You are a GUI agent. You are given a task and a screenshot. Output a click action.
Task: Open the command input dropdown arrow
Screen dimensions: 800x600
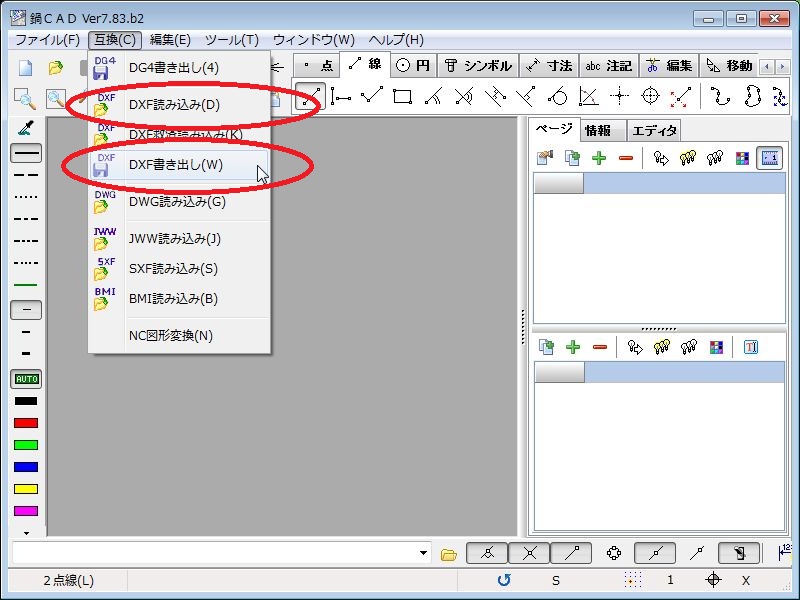pos(423,553)
